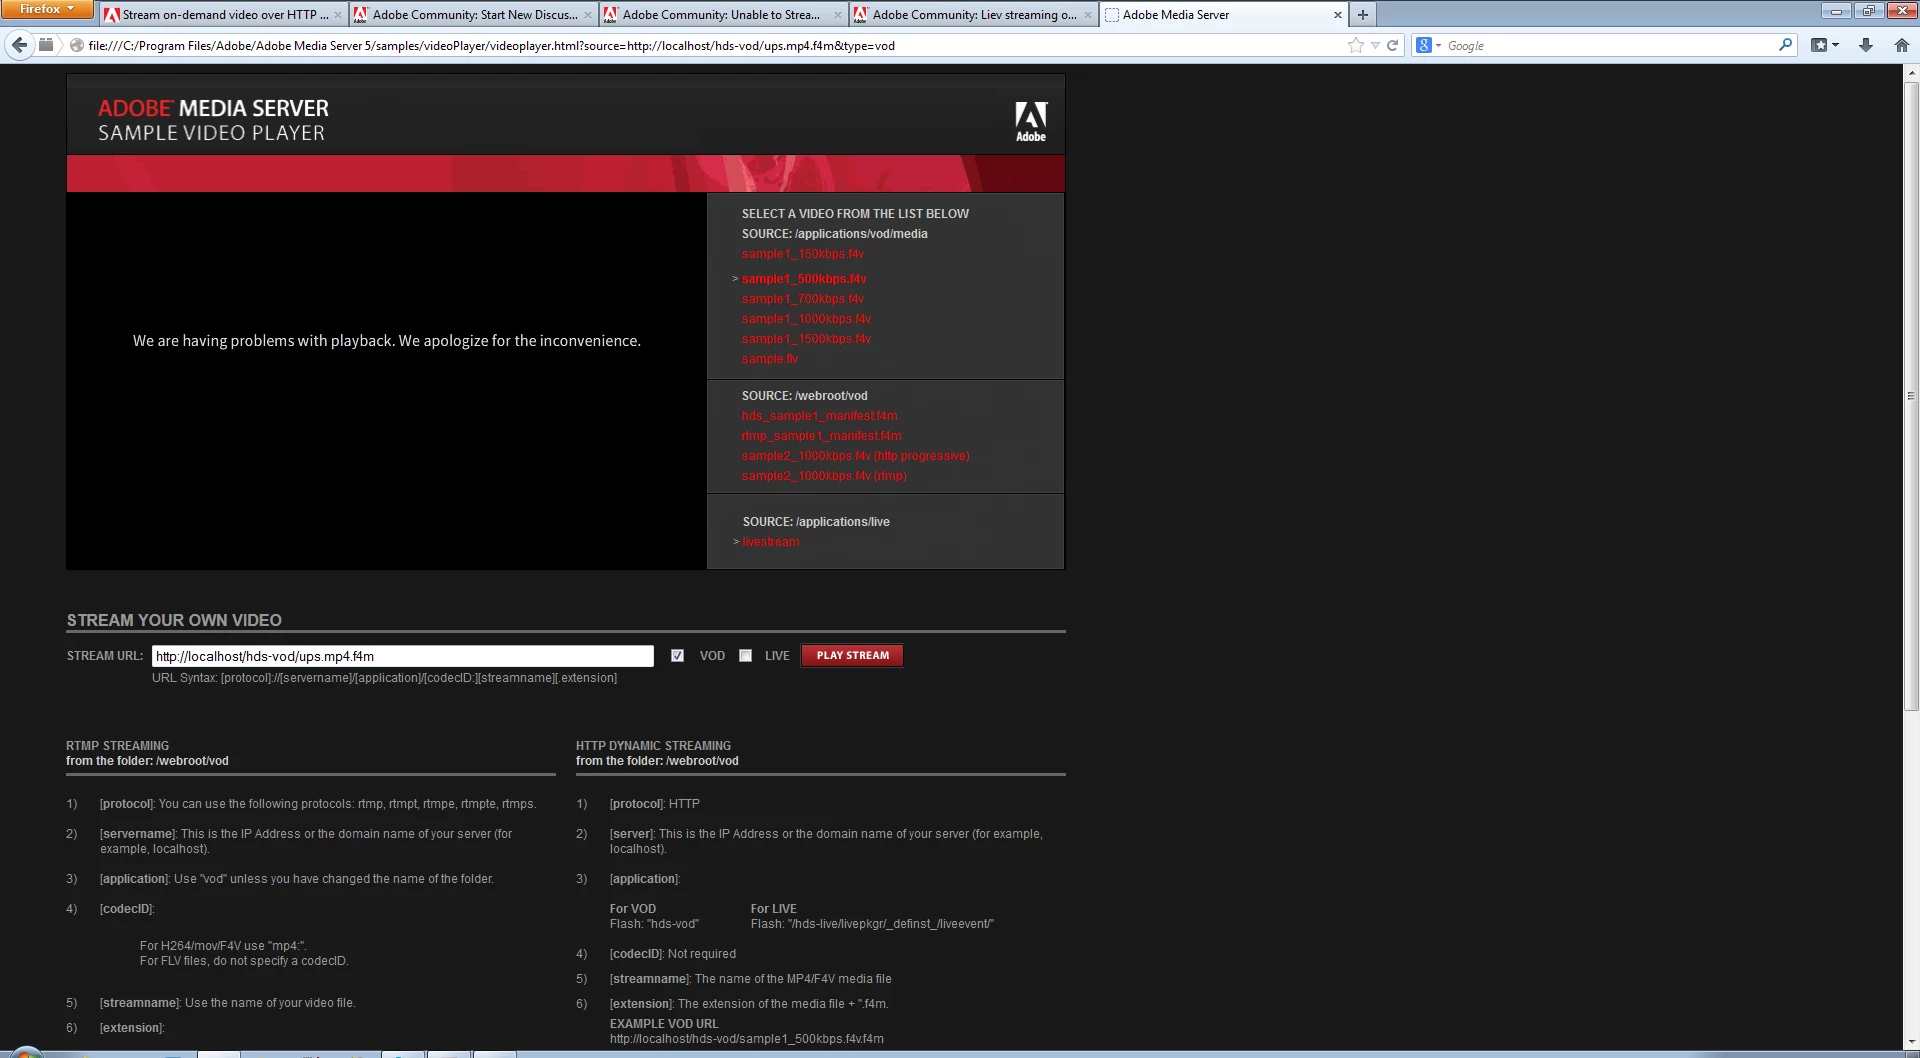
Task: Click the Stream URL input field
Action: (402, 656)
